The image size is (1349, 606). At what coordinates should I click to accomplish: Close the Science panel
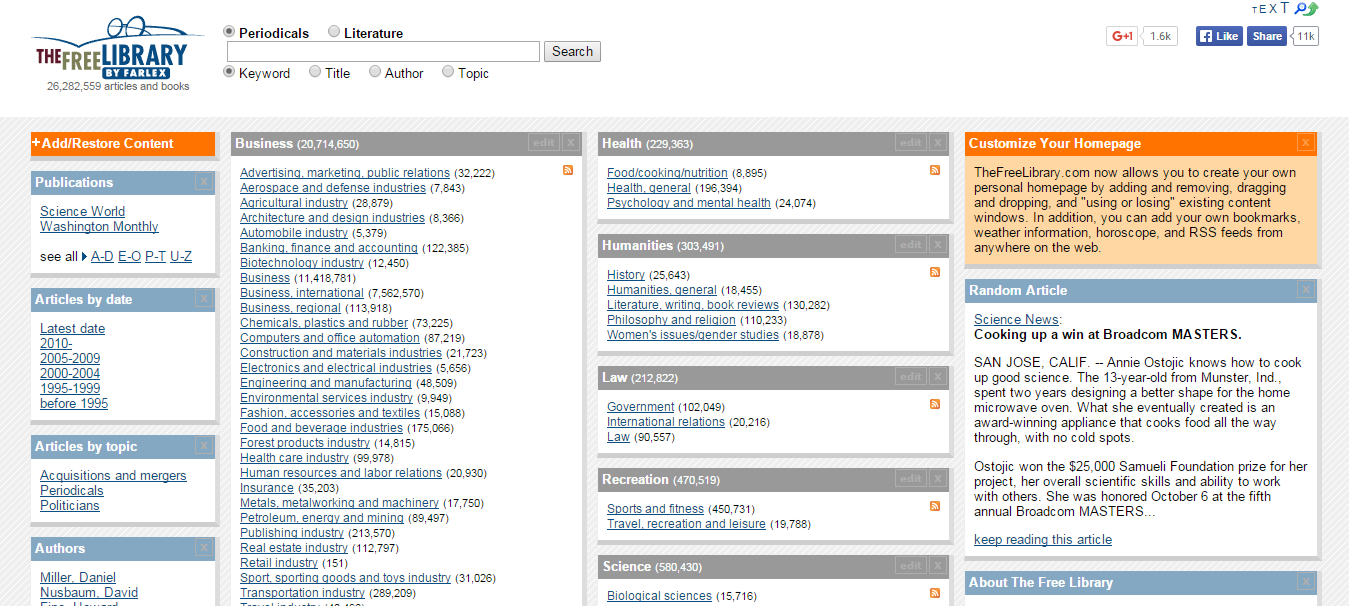(937, 566)
